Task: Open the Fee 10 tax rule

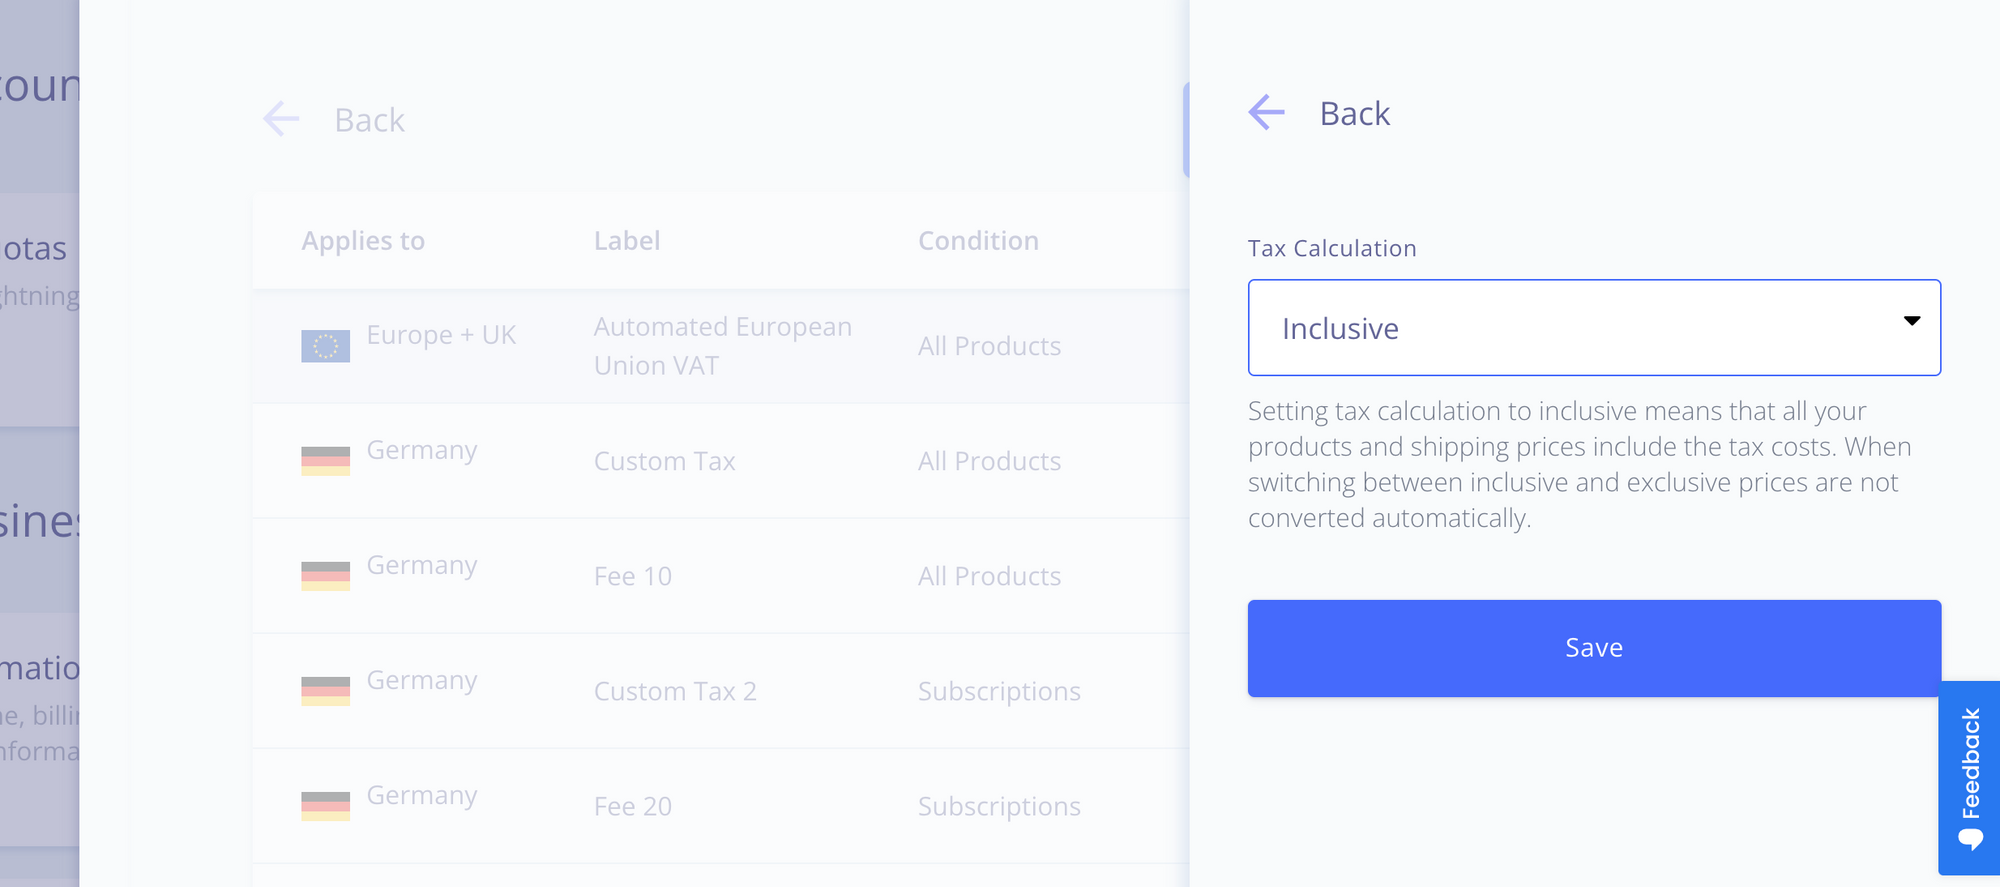Action: [x=721, y=576]
